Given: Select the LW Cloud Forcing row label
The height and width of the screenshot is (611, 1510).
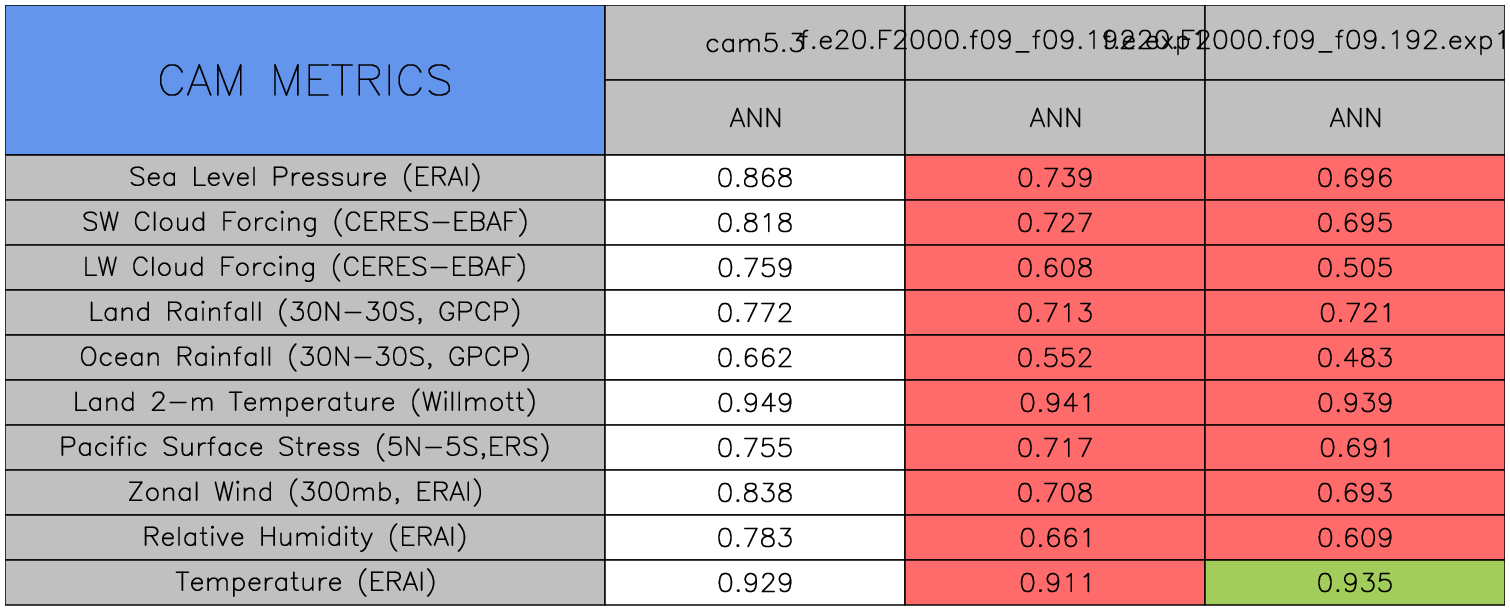Looking at the screenshot, I should pyautogui.click(x=305, y=267).
